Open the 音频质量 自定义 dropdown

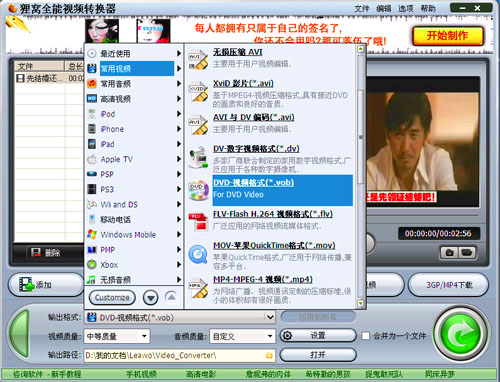(243, 336)
